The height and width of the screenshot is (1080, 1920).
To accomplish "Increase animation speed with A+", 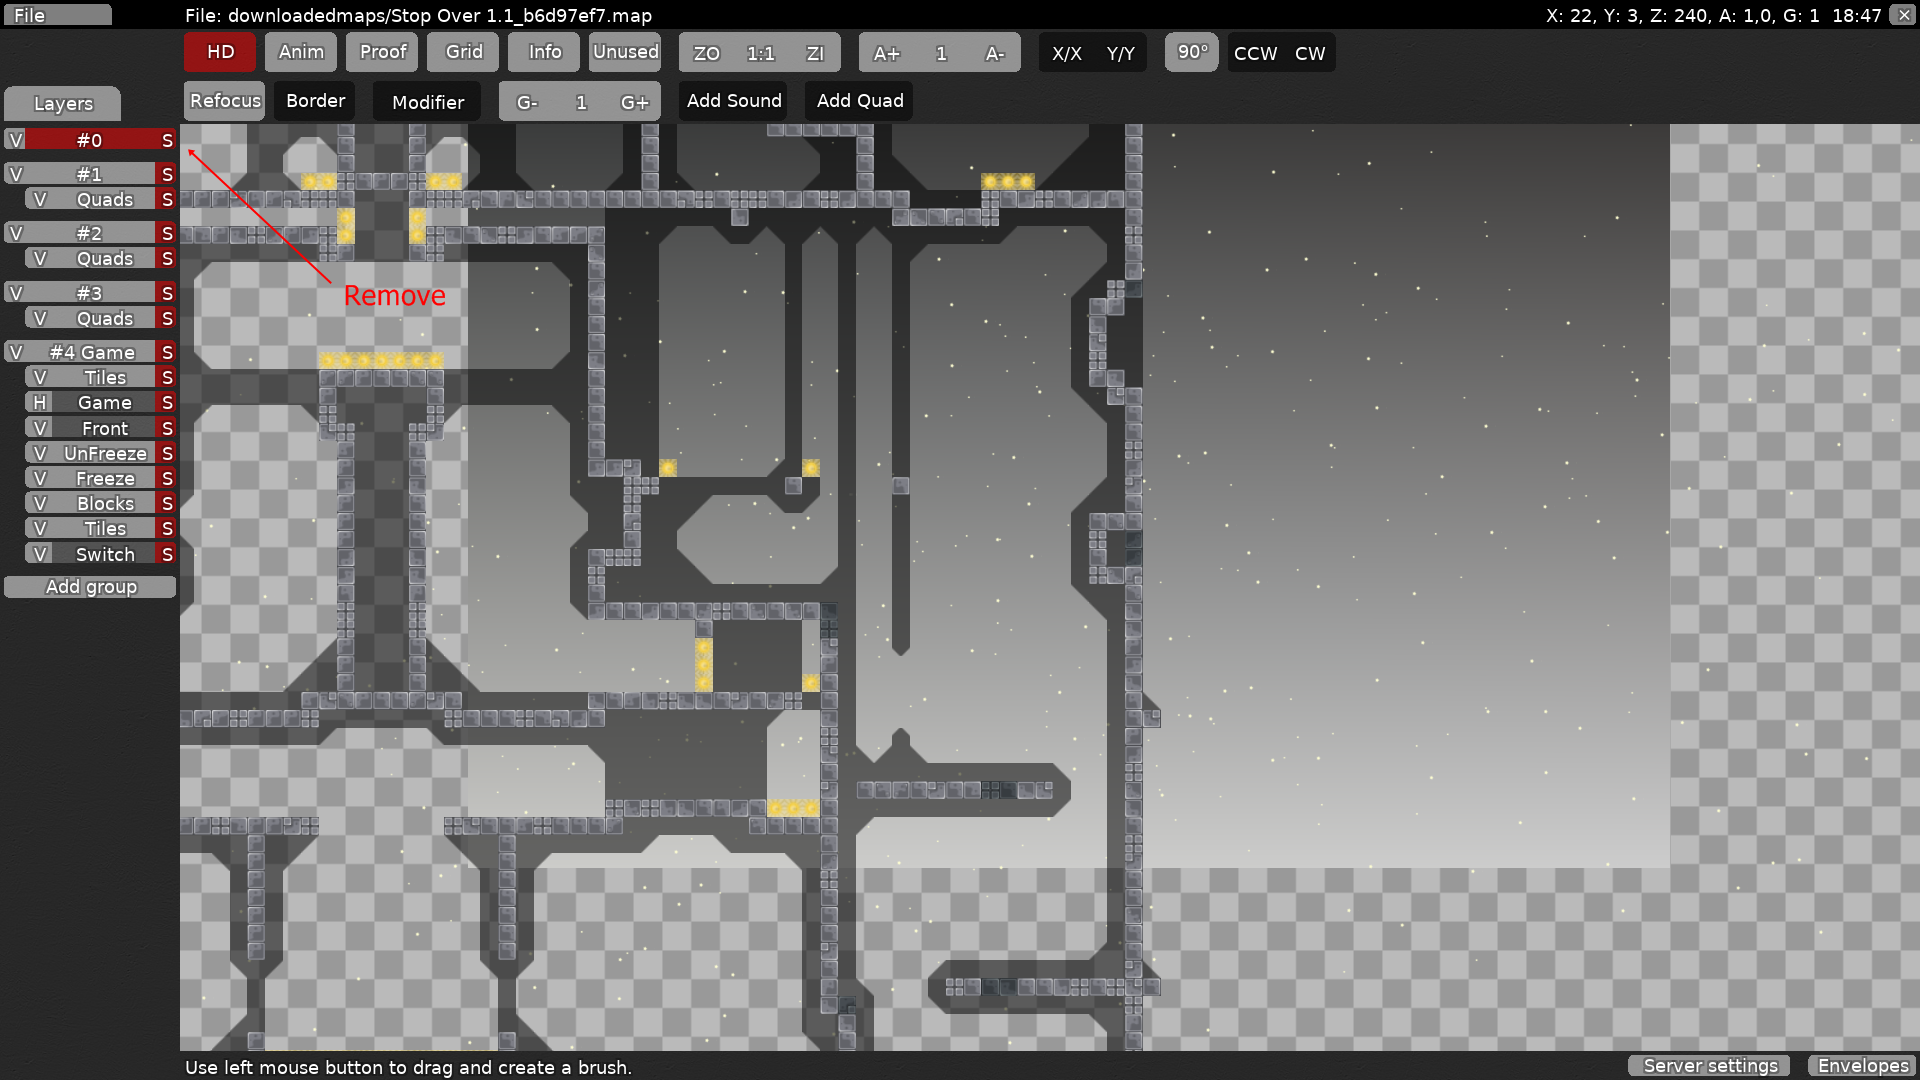I will tap(886, 53).
